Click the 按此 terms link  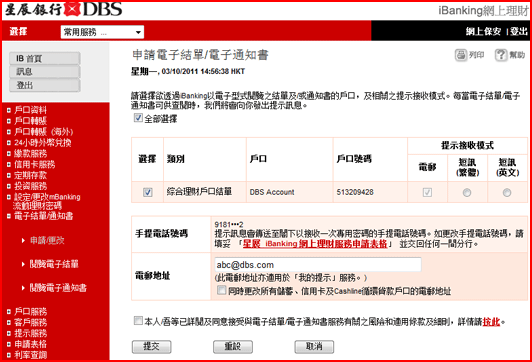tap(491, 321)
